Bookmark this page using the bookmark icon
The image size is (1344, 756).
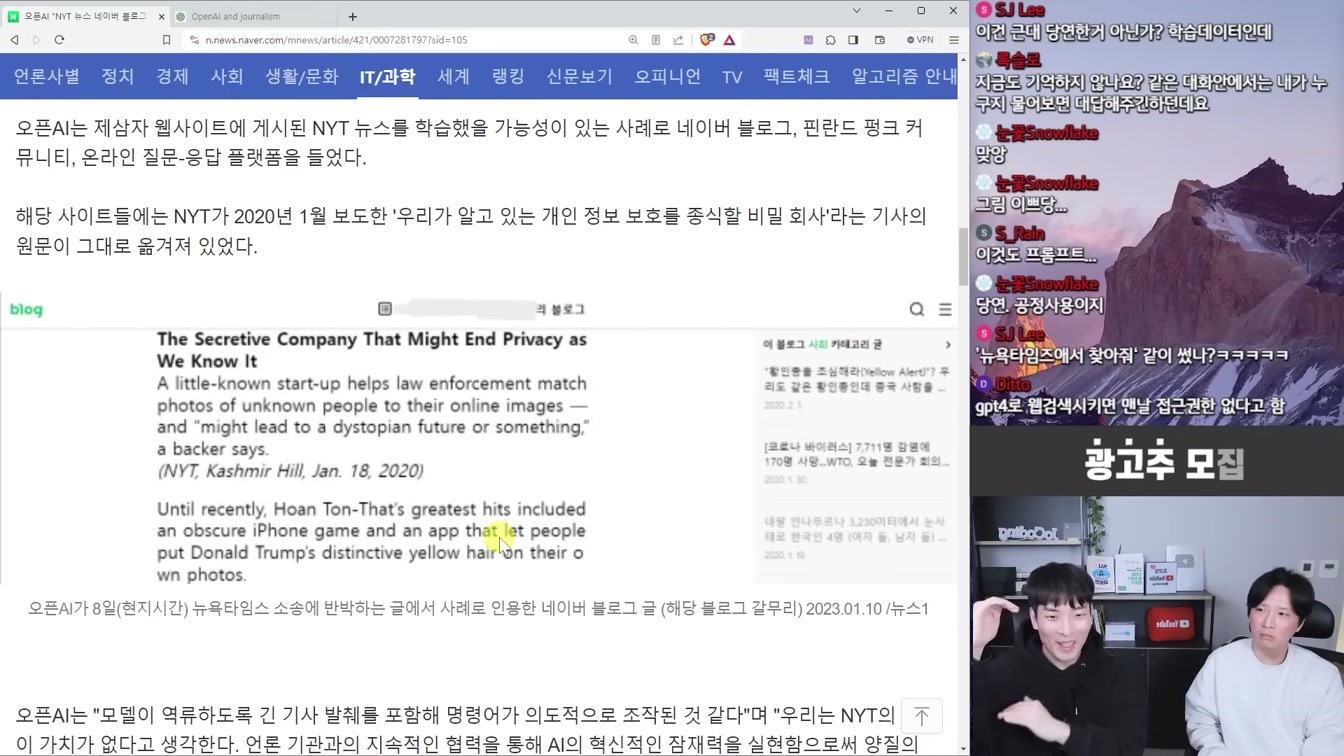coord(166,40)
